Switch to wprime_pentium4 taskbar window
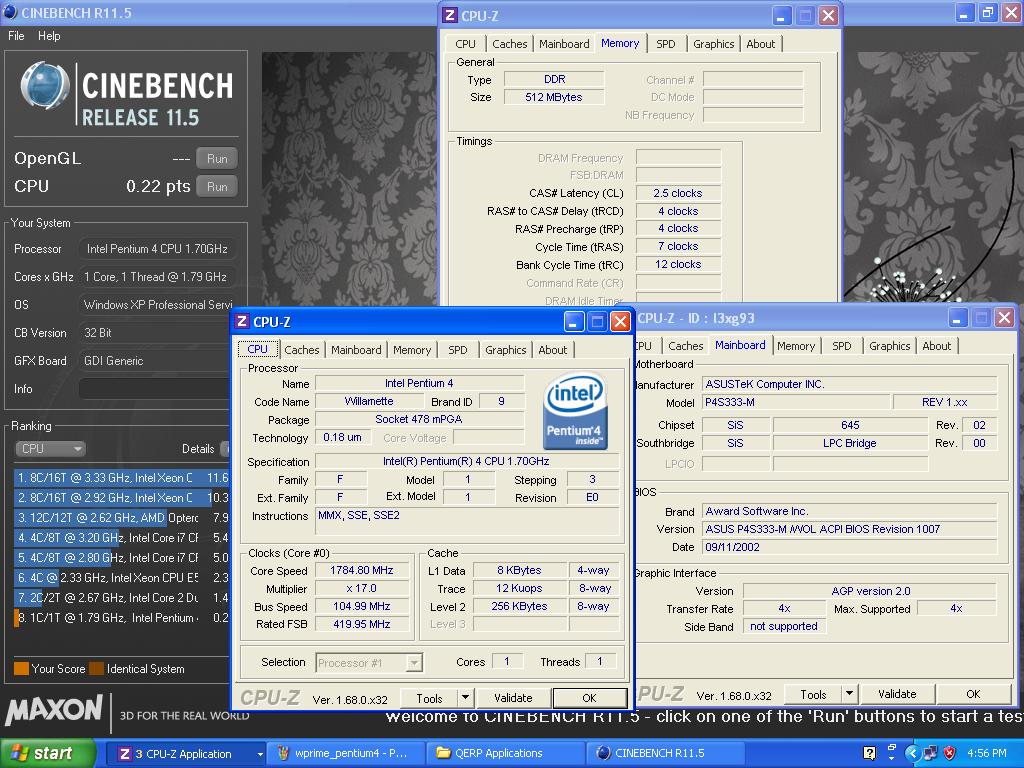 [x=345, y=754]
